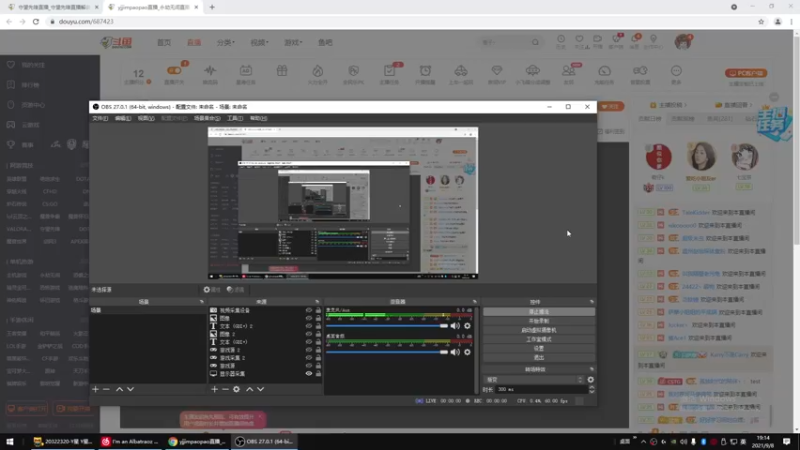800x450 pixels.
Task: Click the search magnifier on Douyu header
Action: 535,42
